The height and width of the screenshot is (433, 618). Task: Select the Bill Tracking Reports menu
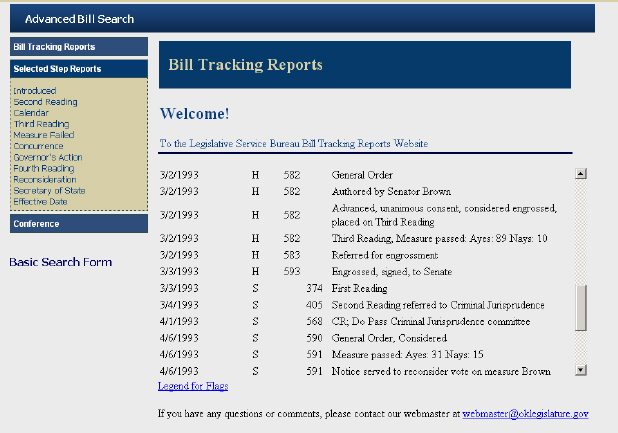79,47
